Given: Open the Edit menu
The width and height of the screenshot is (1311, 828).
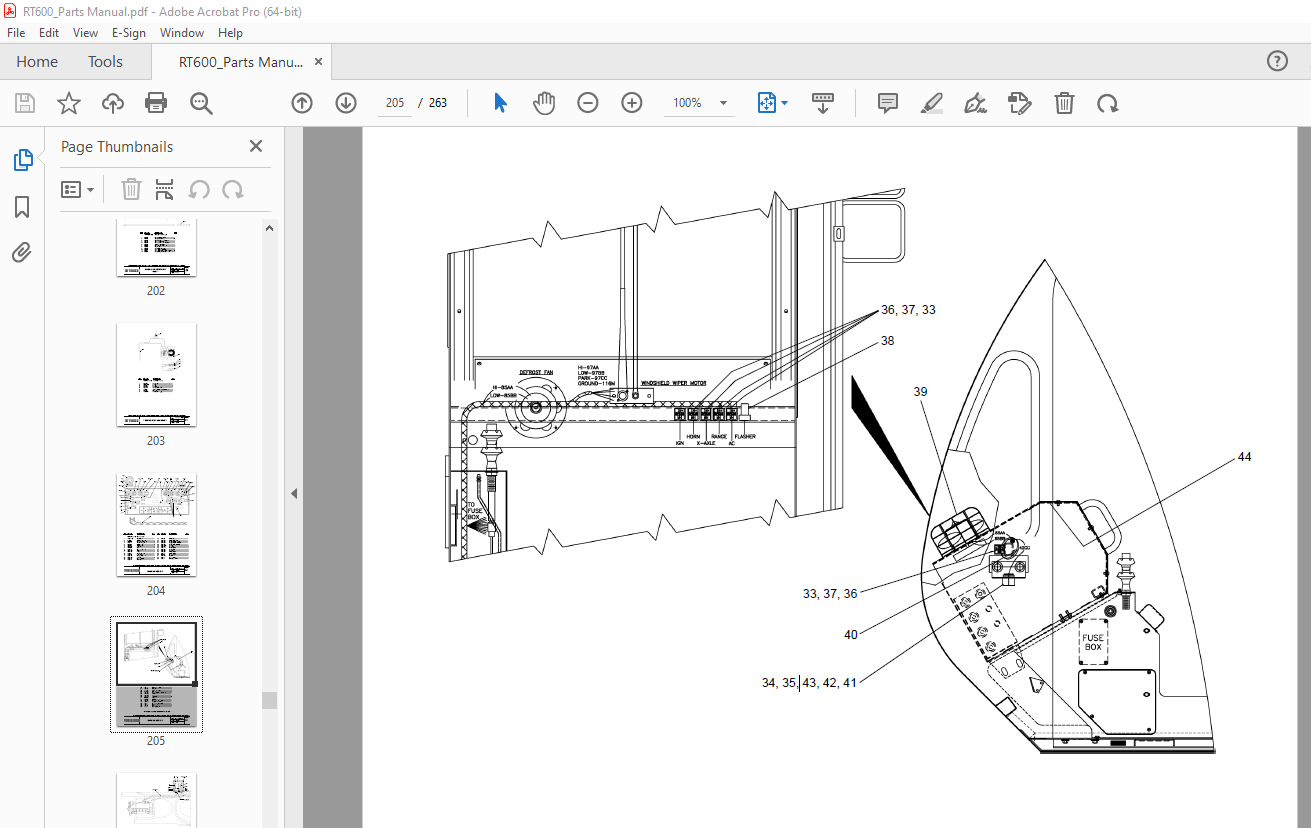Looking at the screenshot, I should 49,32.
